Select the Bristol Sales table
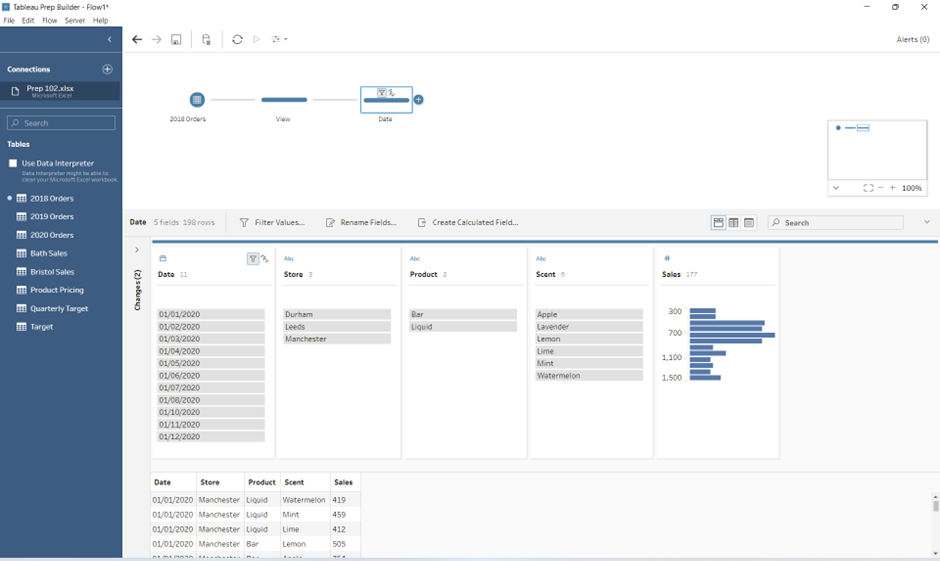Screen dimensions: 940x561 (52, 272)
